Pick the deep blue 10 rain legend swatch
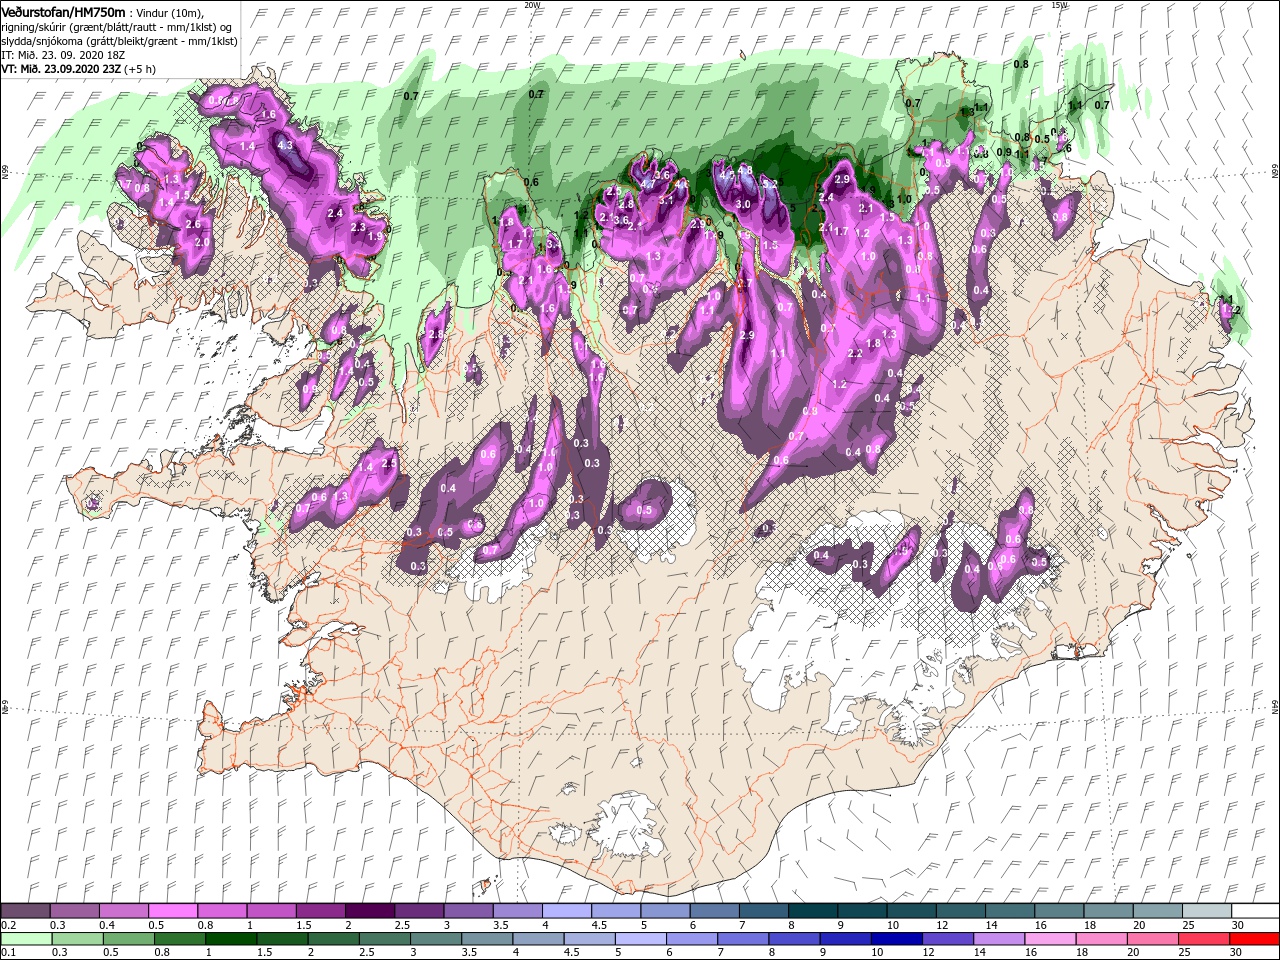This screenshot has width=1280, height=960. [x=897, y=938]
